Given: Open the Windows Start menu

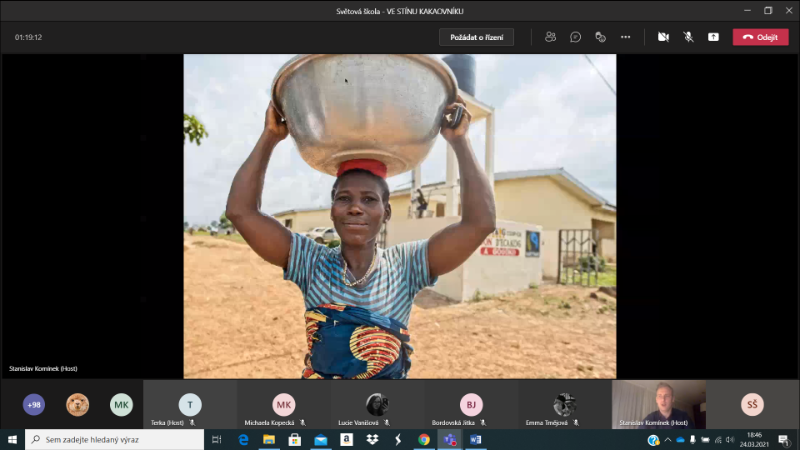Looking at the screenshot, I should click(13, 440).
